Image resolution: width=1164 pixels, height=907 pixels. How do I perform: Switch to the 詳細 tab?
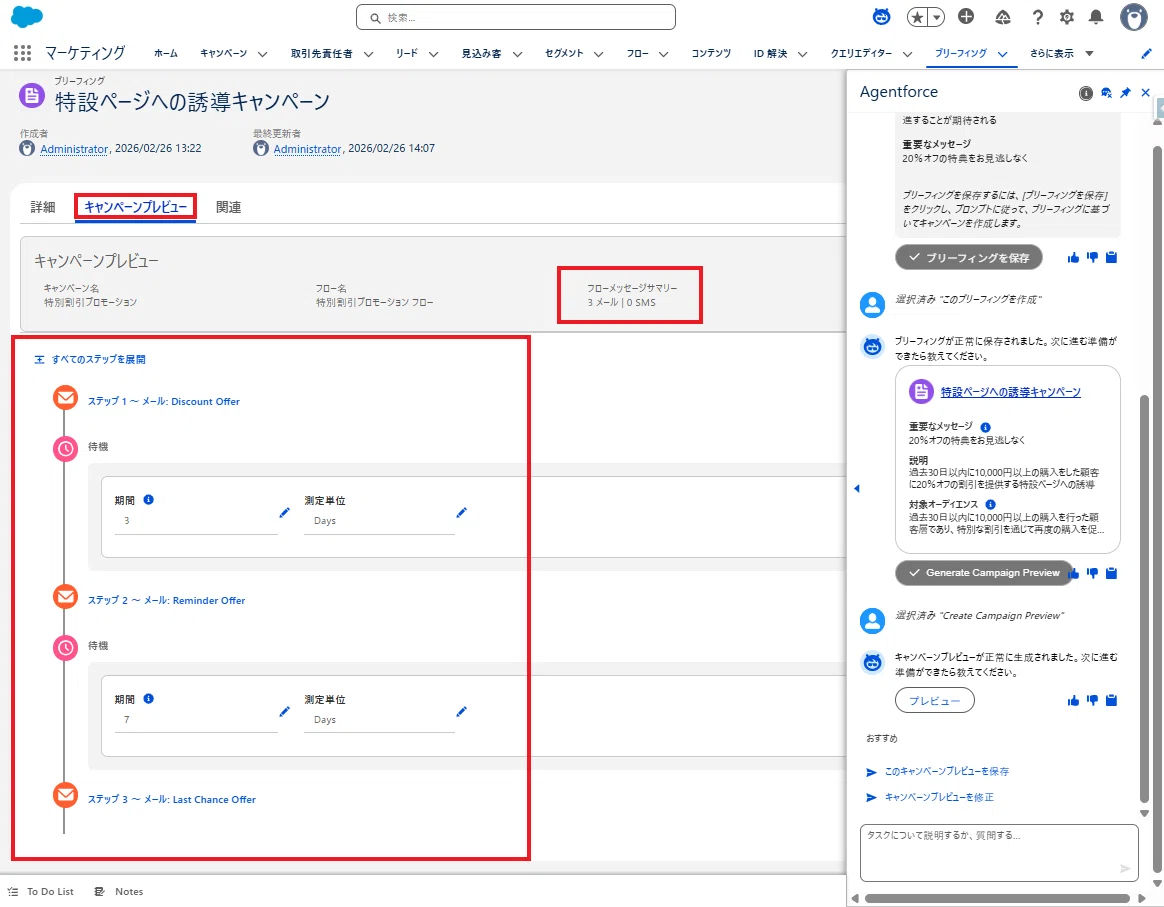43,207
